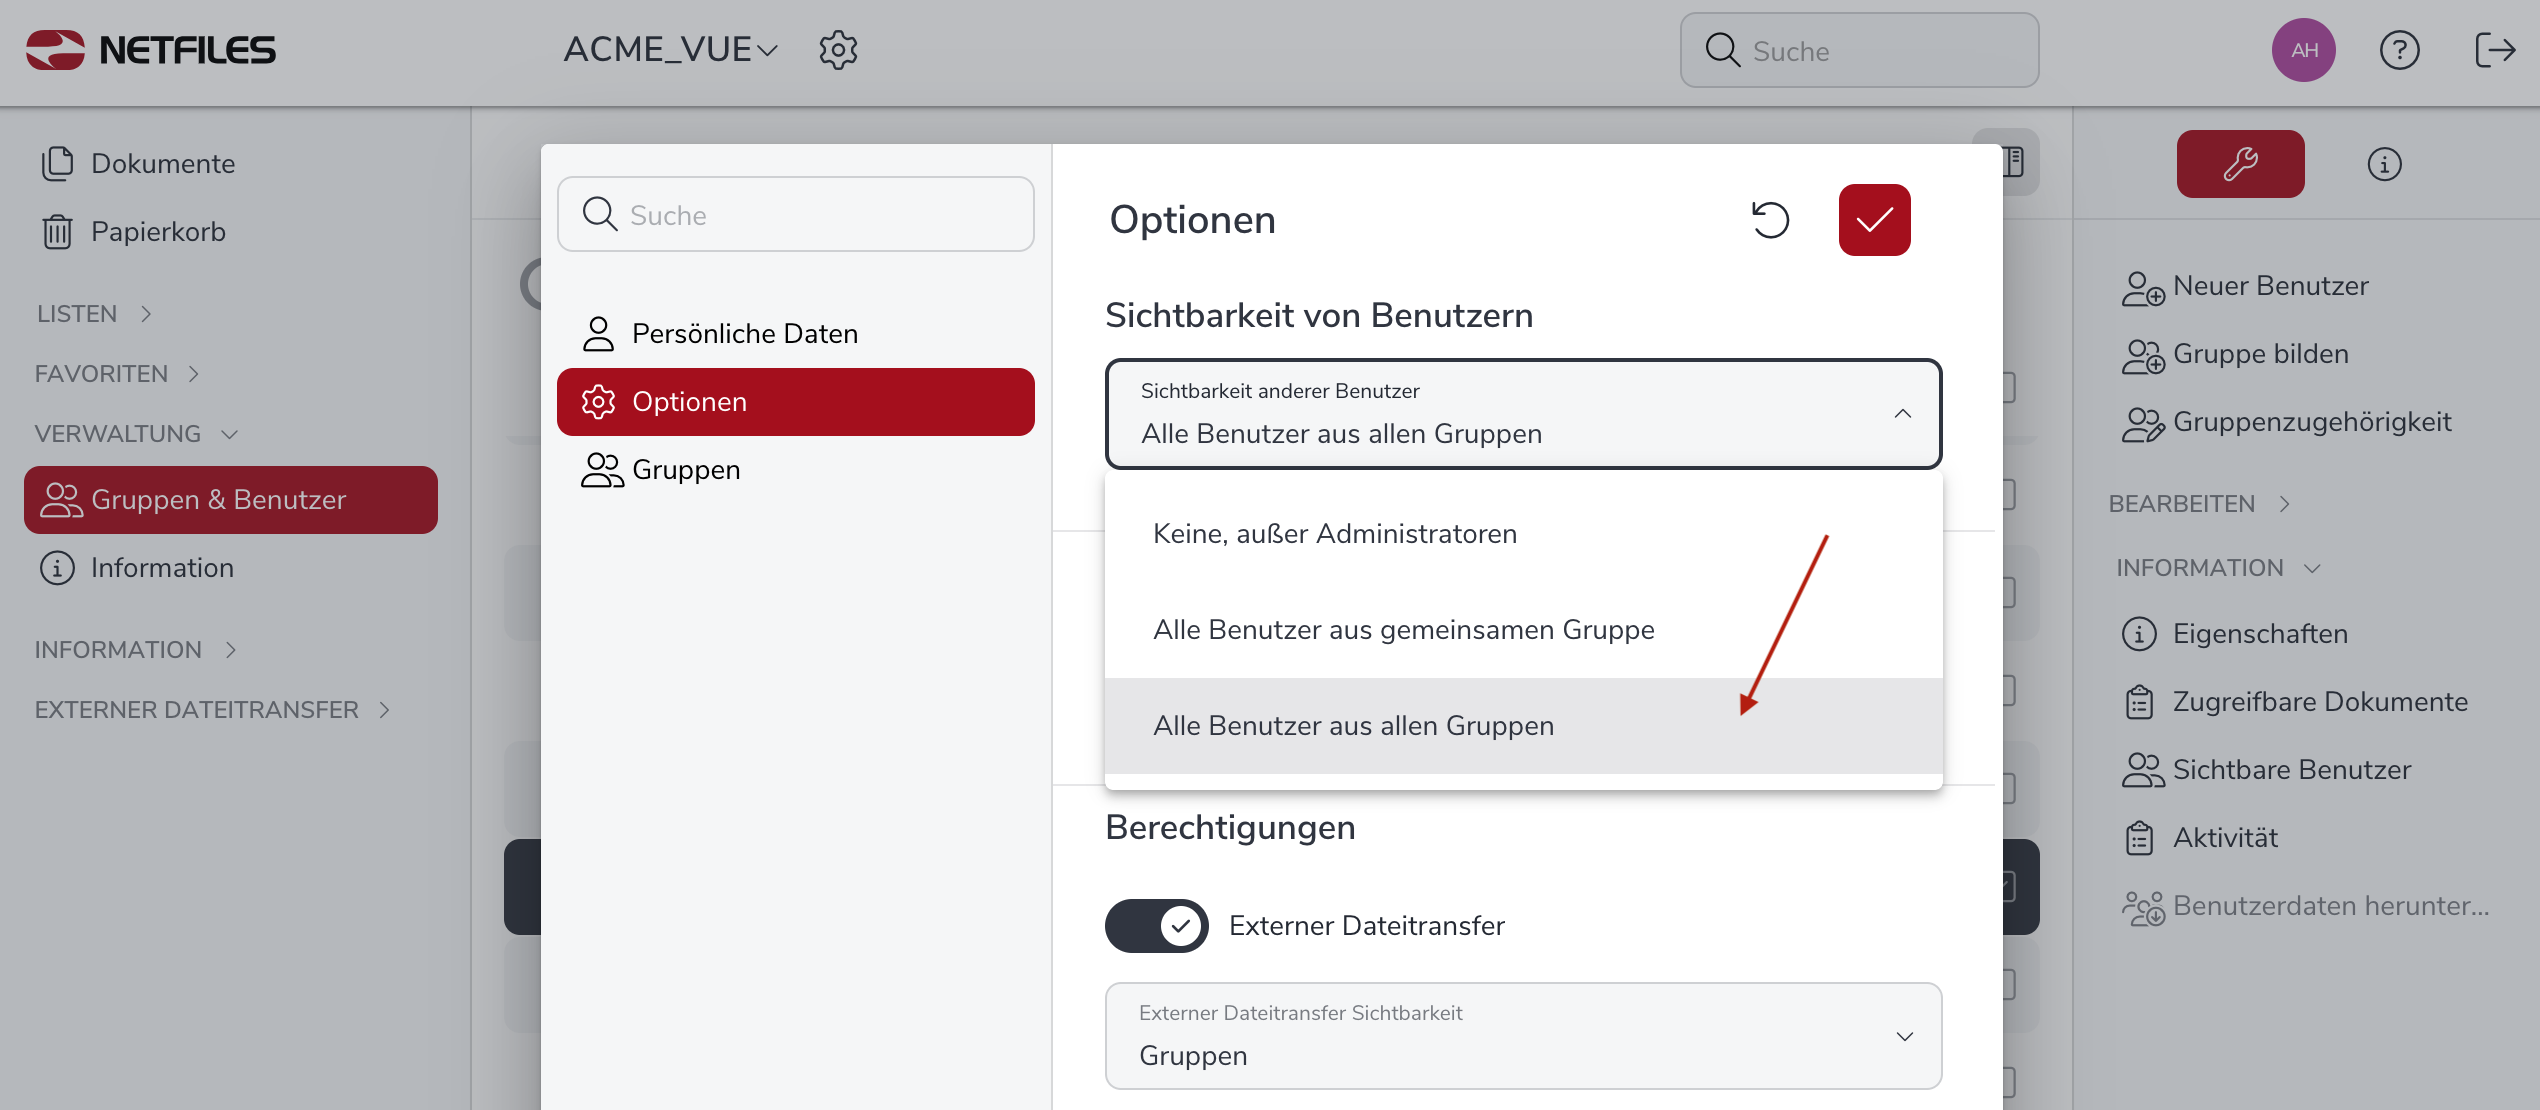Click the reset (undo) icon in Optionen
Screen dimensions: 2540x1110
(1770, 220)
